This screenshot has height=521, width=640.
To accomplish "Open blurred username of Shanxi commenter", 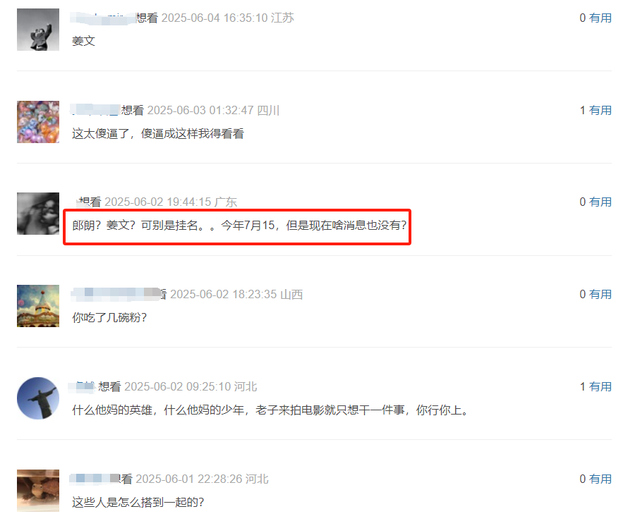I will [116, 294].
